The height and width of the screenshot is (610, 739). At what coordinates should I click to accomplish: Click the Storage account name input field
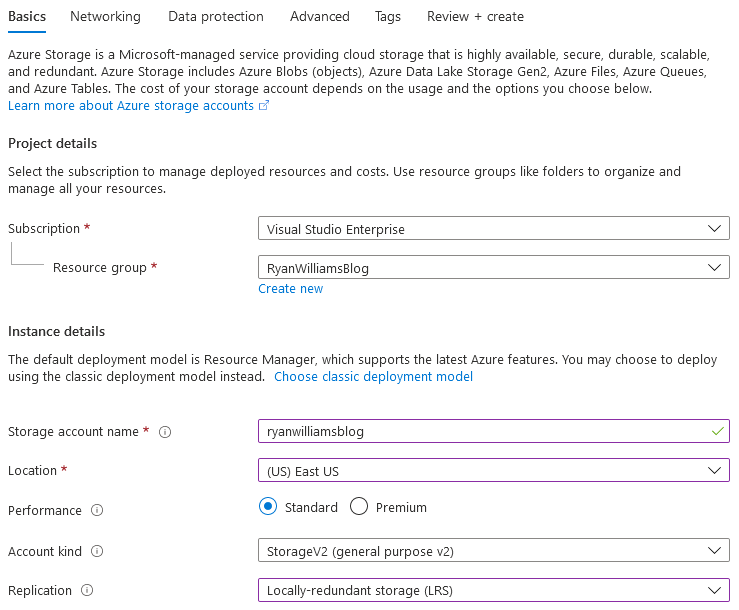pos(493,431)
